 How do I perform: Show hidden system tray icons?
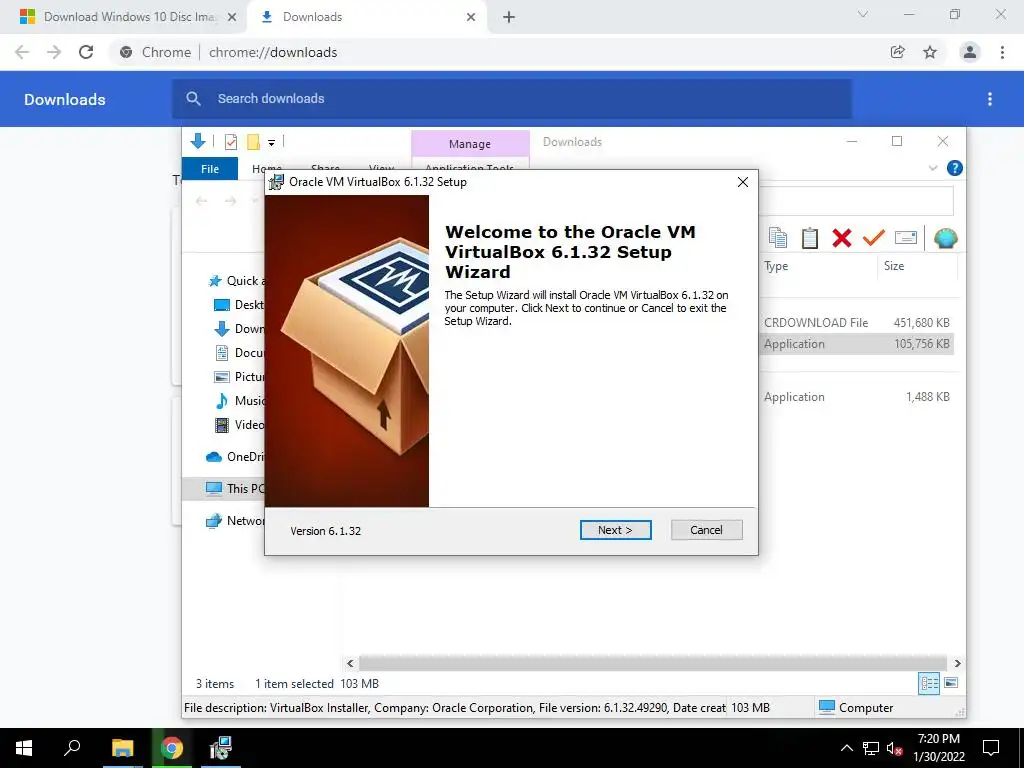(x=846, y=748)
